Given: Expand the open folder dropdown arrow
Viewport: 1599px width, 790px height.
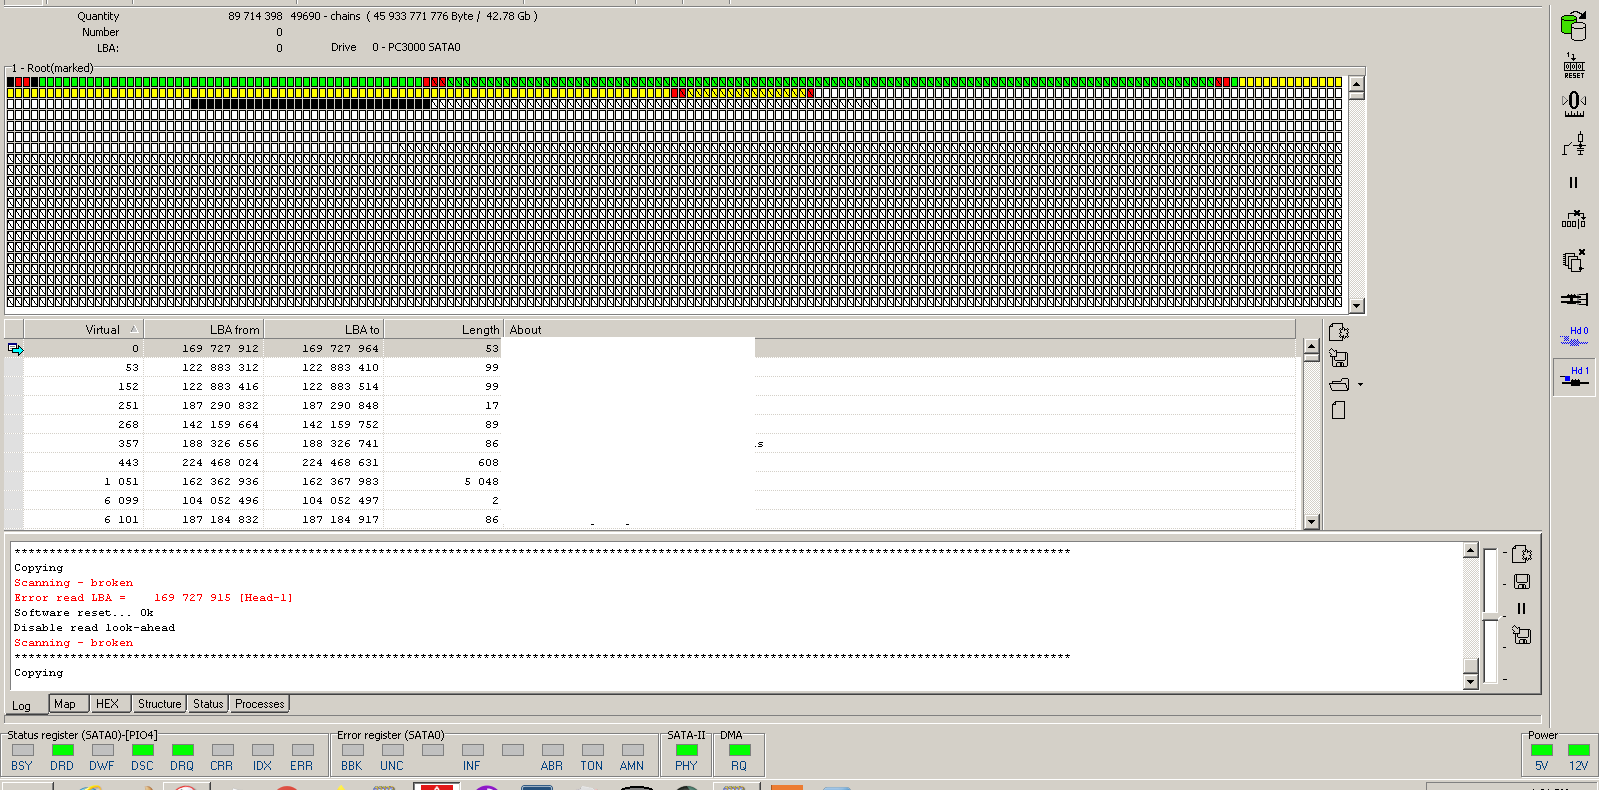Looking at the screenshot, I should 1360,385.
